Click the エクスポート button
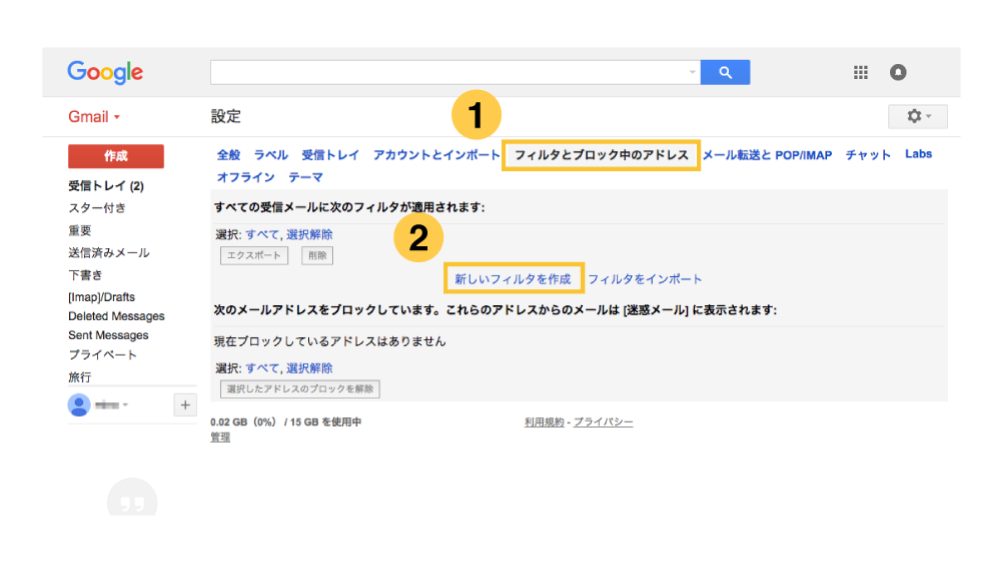The height and width of the screenshot is (562, 1004). point(254,255)
